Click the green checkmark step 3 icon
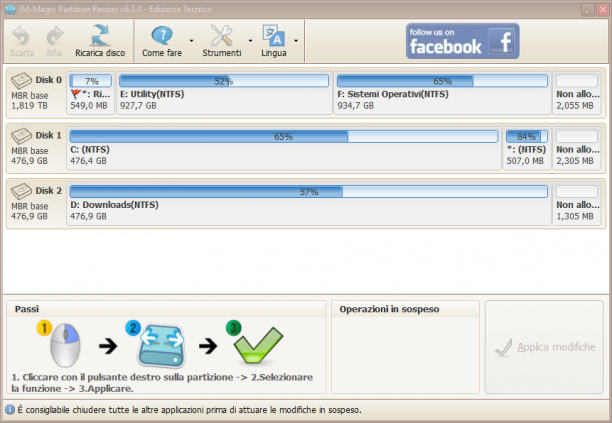This screenshot has width=612, height=423. click(x=258, y=345)
